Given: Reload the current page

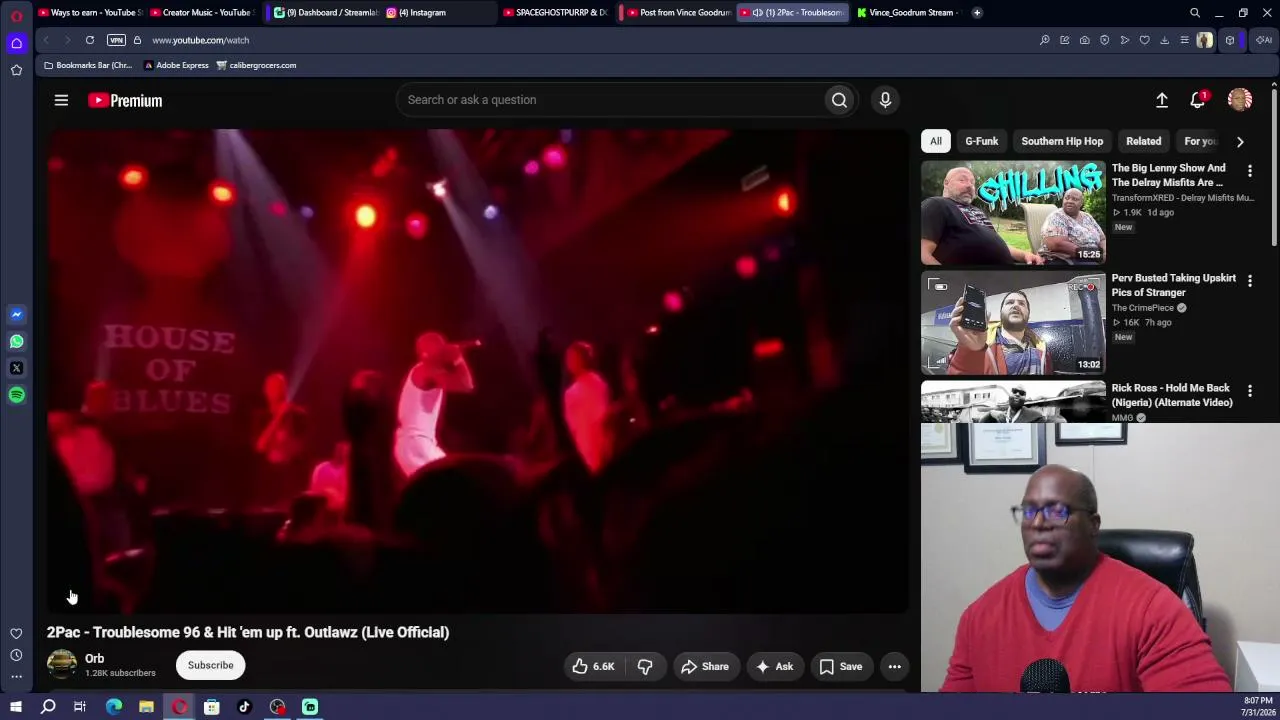Looking at the screenshot, I should point(90,40).
